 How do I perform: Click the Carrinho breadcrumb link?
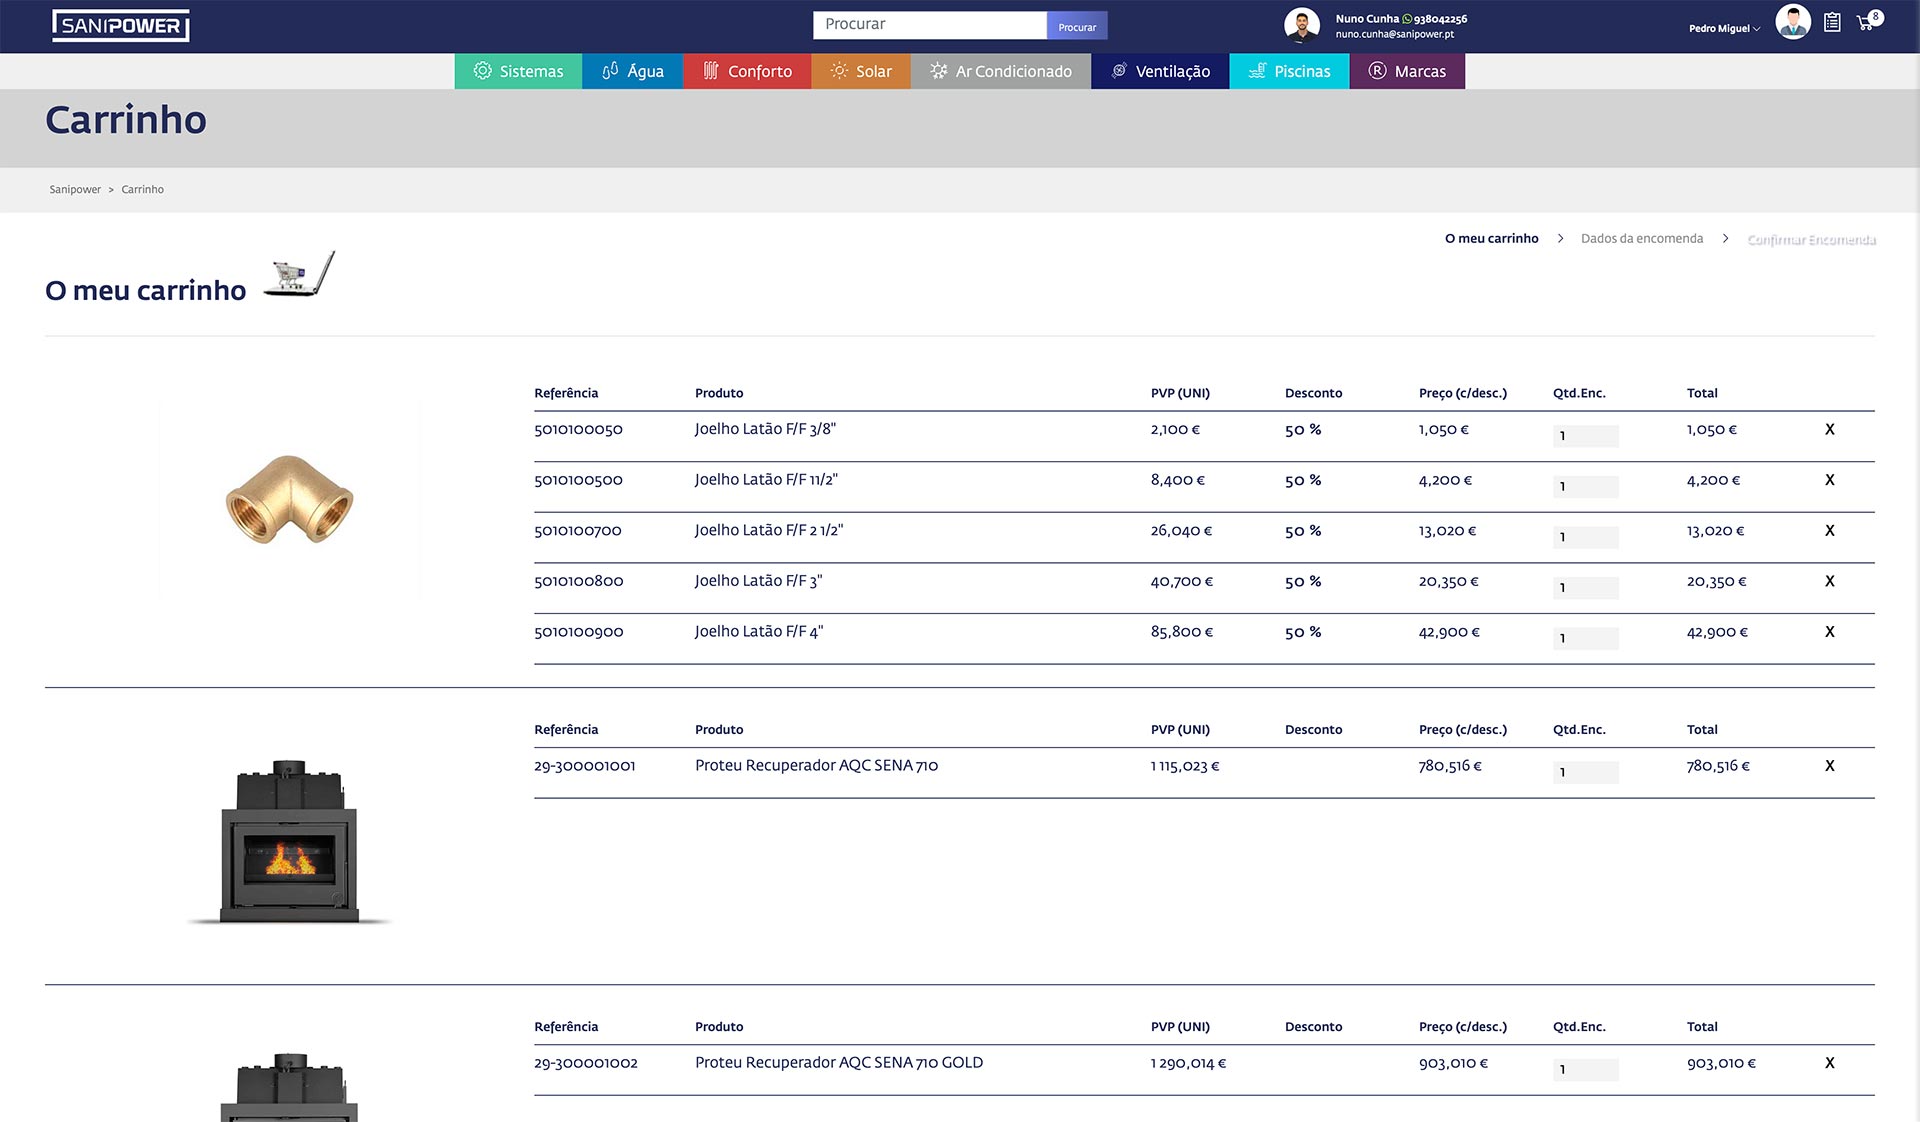coord(143,190)
